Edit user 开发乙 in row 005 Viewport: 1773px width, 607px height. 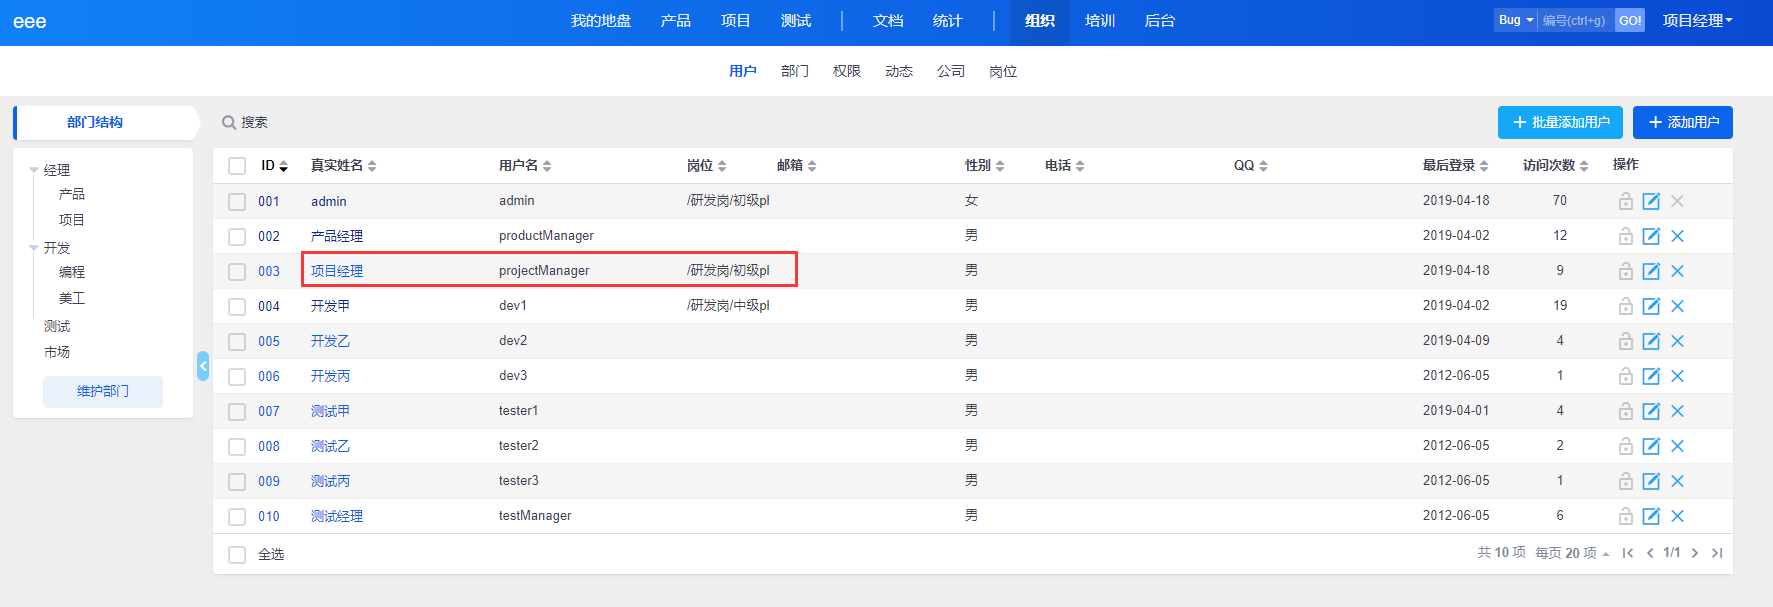tap(1651, 341)
